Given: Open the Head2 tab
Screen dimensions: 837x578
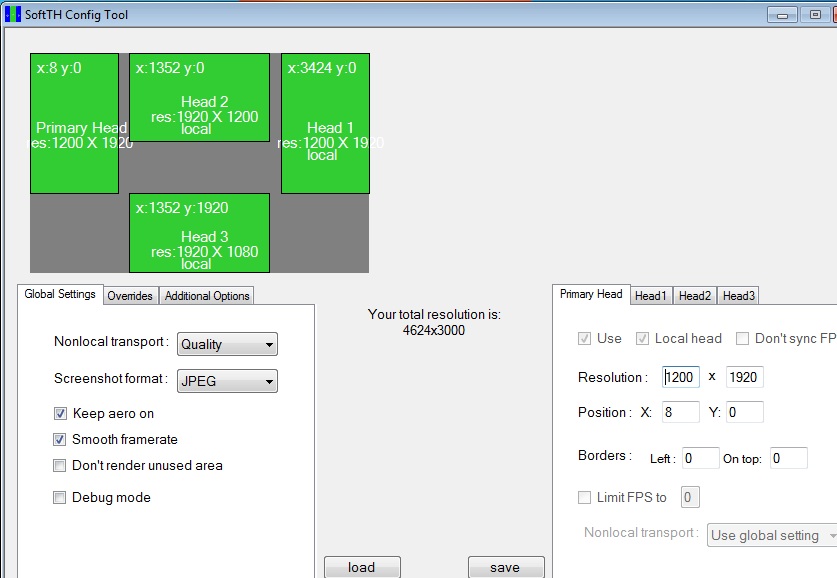Looking at the screenshot, I should (694, 296).
